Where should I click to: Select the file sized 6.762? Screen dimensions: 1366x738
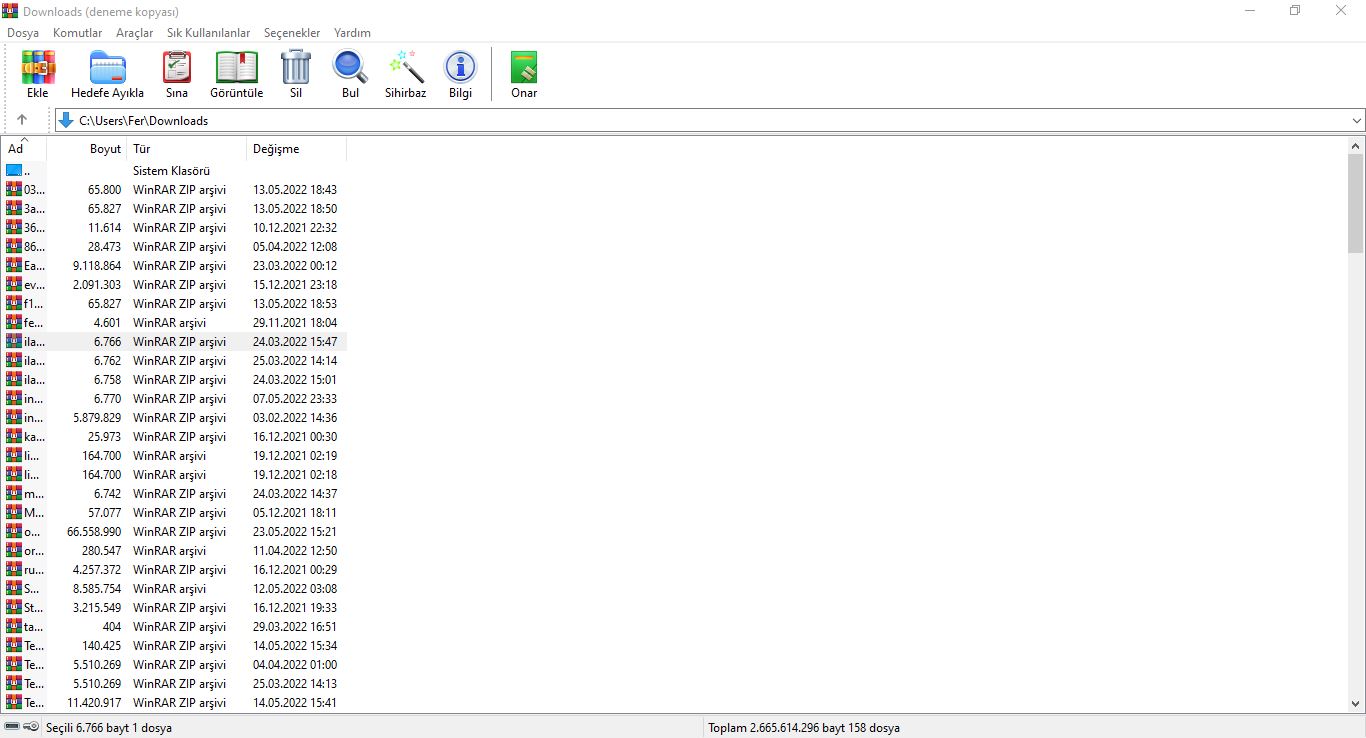pyautogui.click(x=174, y=361)
